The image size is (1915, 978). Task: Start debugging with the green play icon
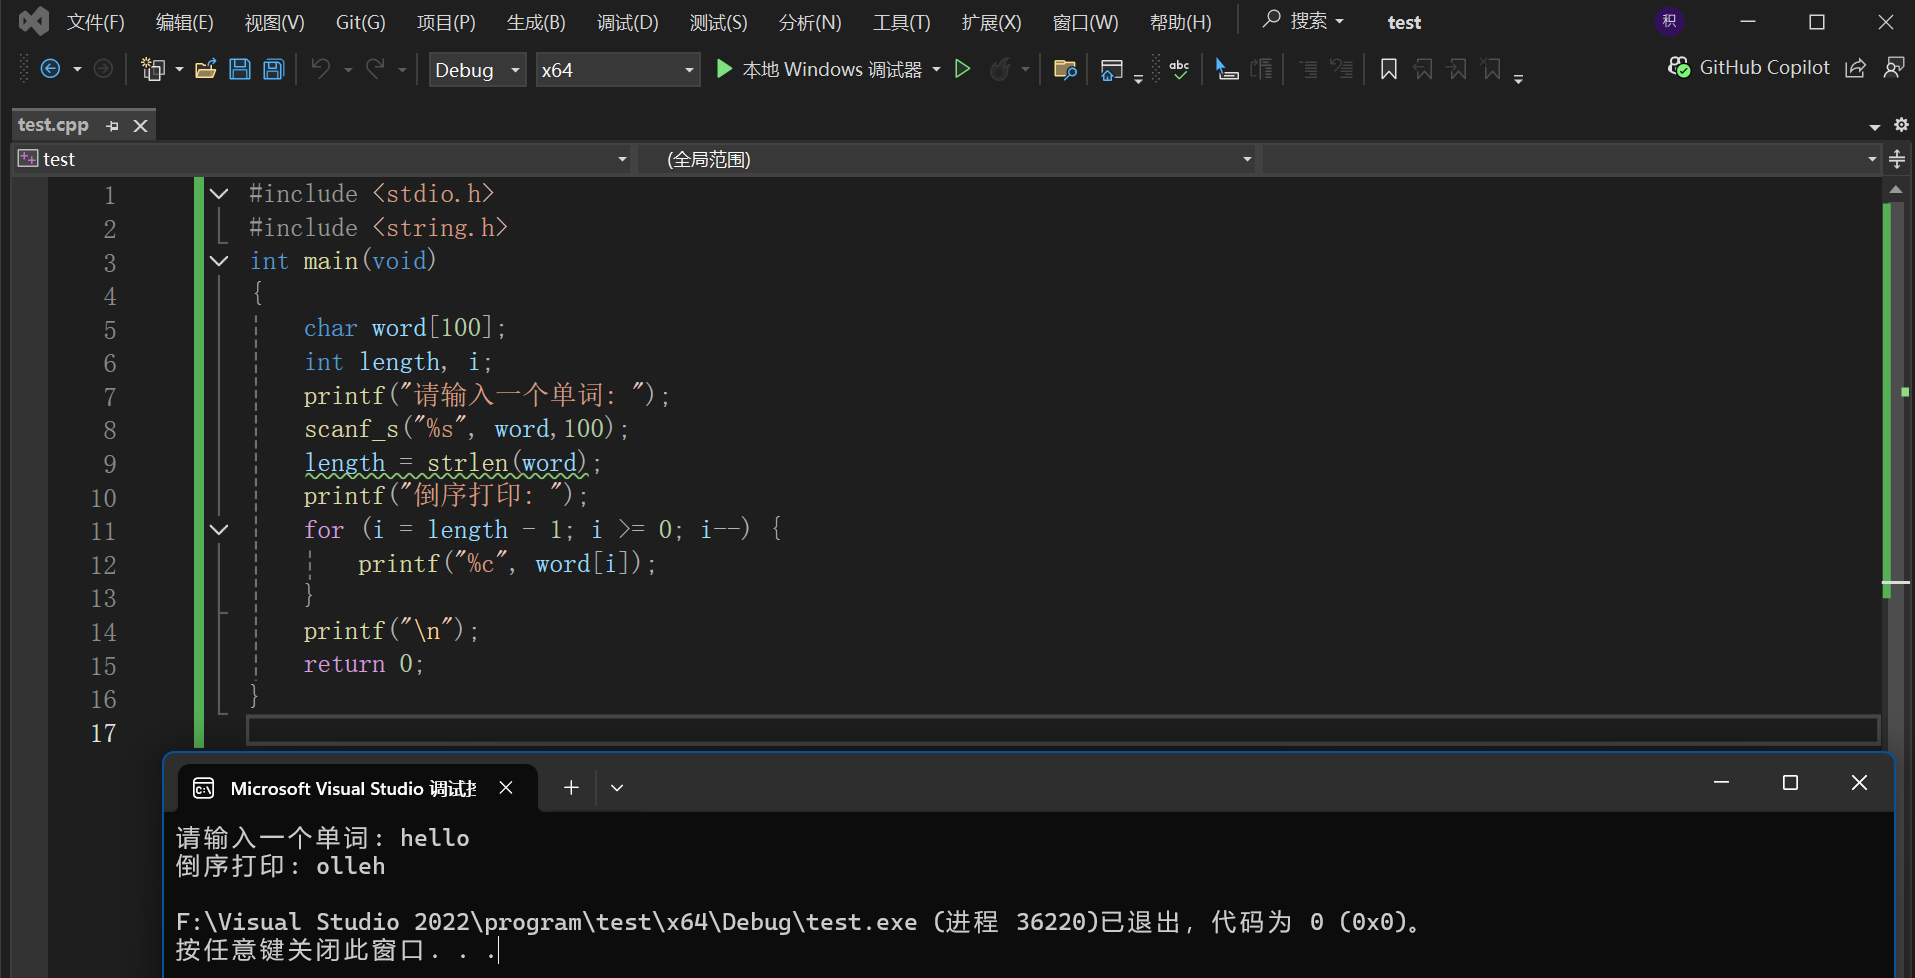tap(724, 69)
